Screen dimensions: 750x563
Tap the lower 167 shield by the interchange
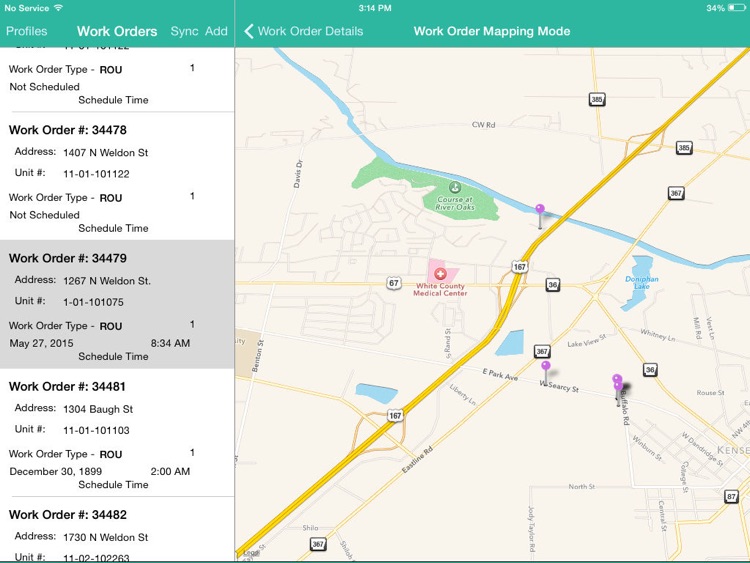(395, 415)
